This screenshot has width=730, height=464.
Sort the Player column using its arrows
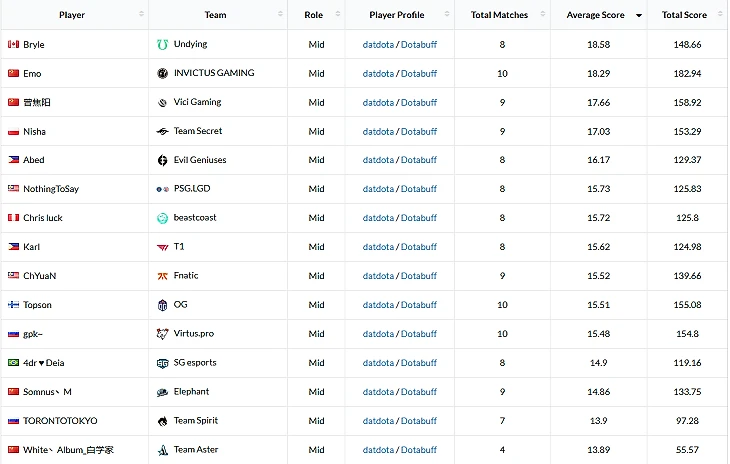[x=141, y=15]
